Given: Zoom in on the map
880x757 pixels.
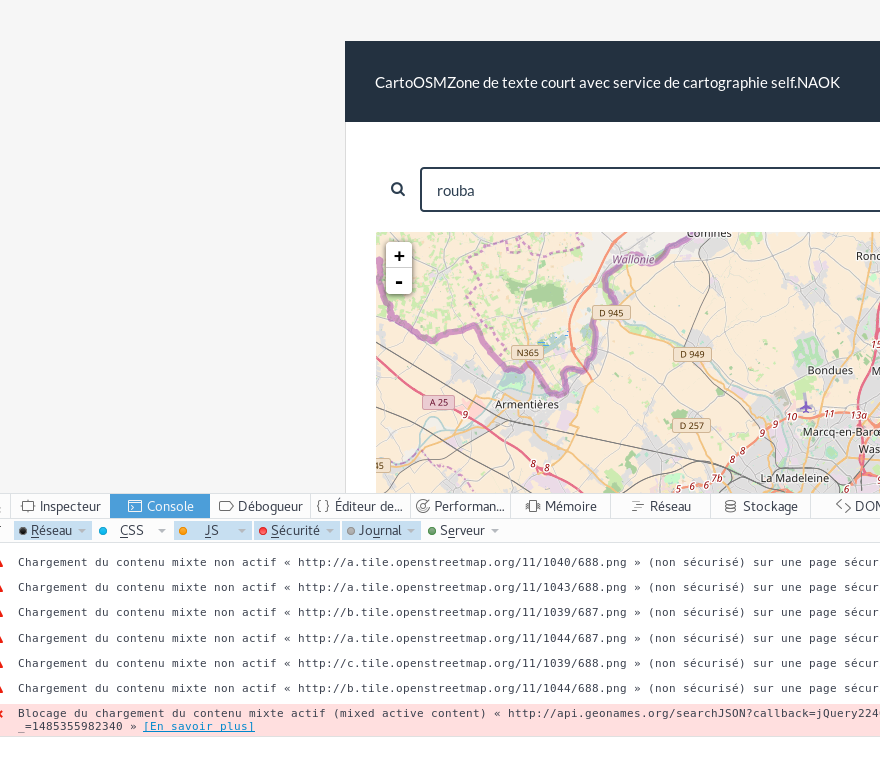Looking at the screenshot, I should tap(399, 255).
